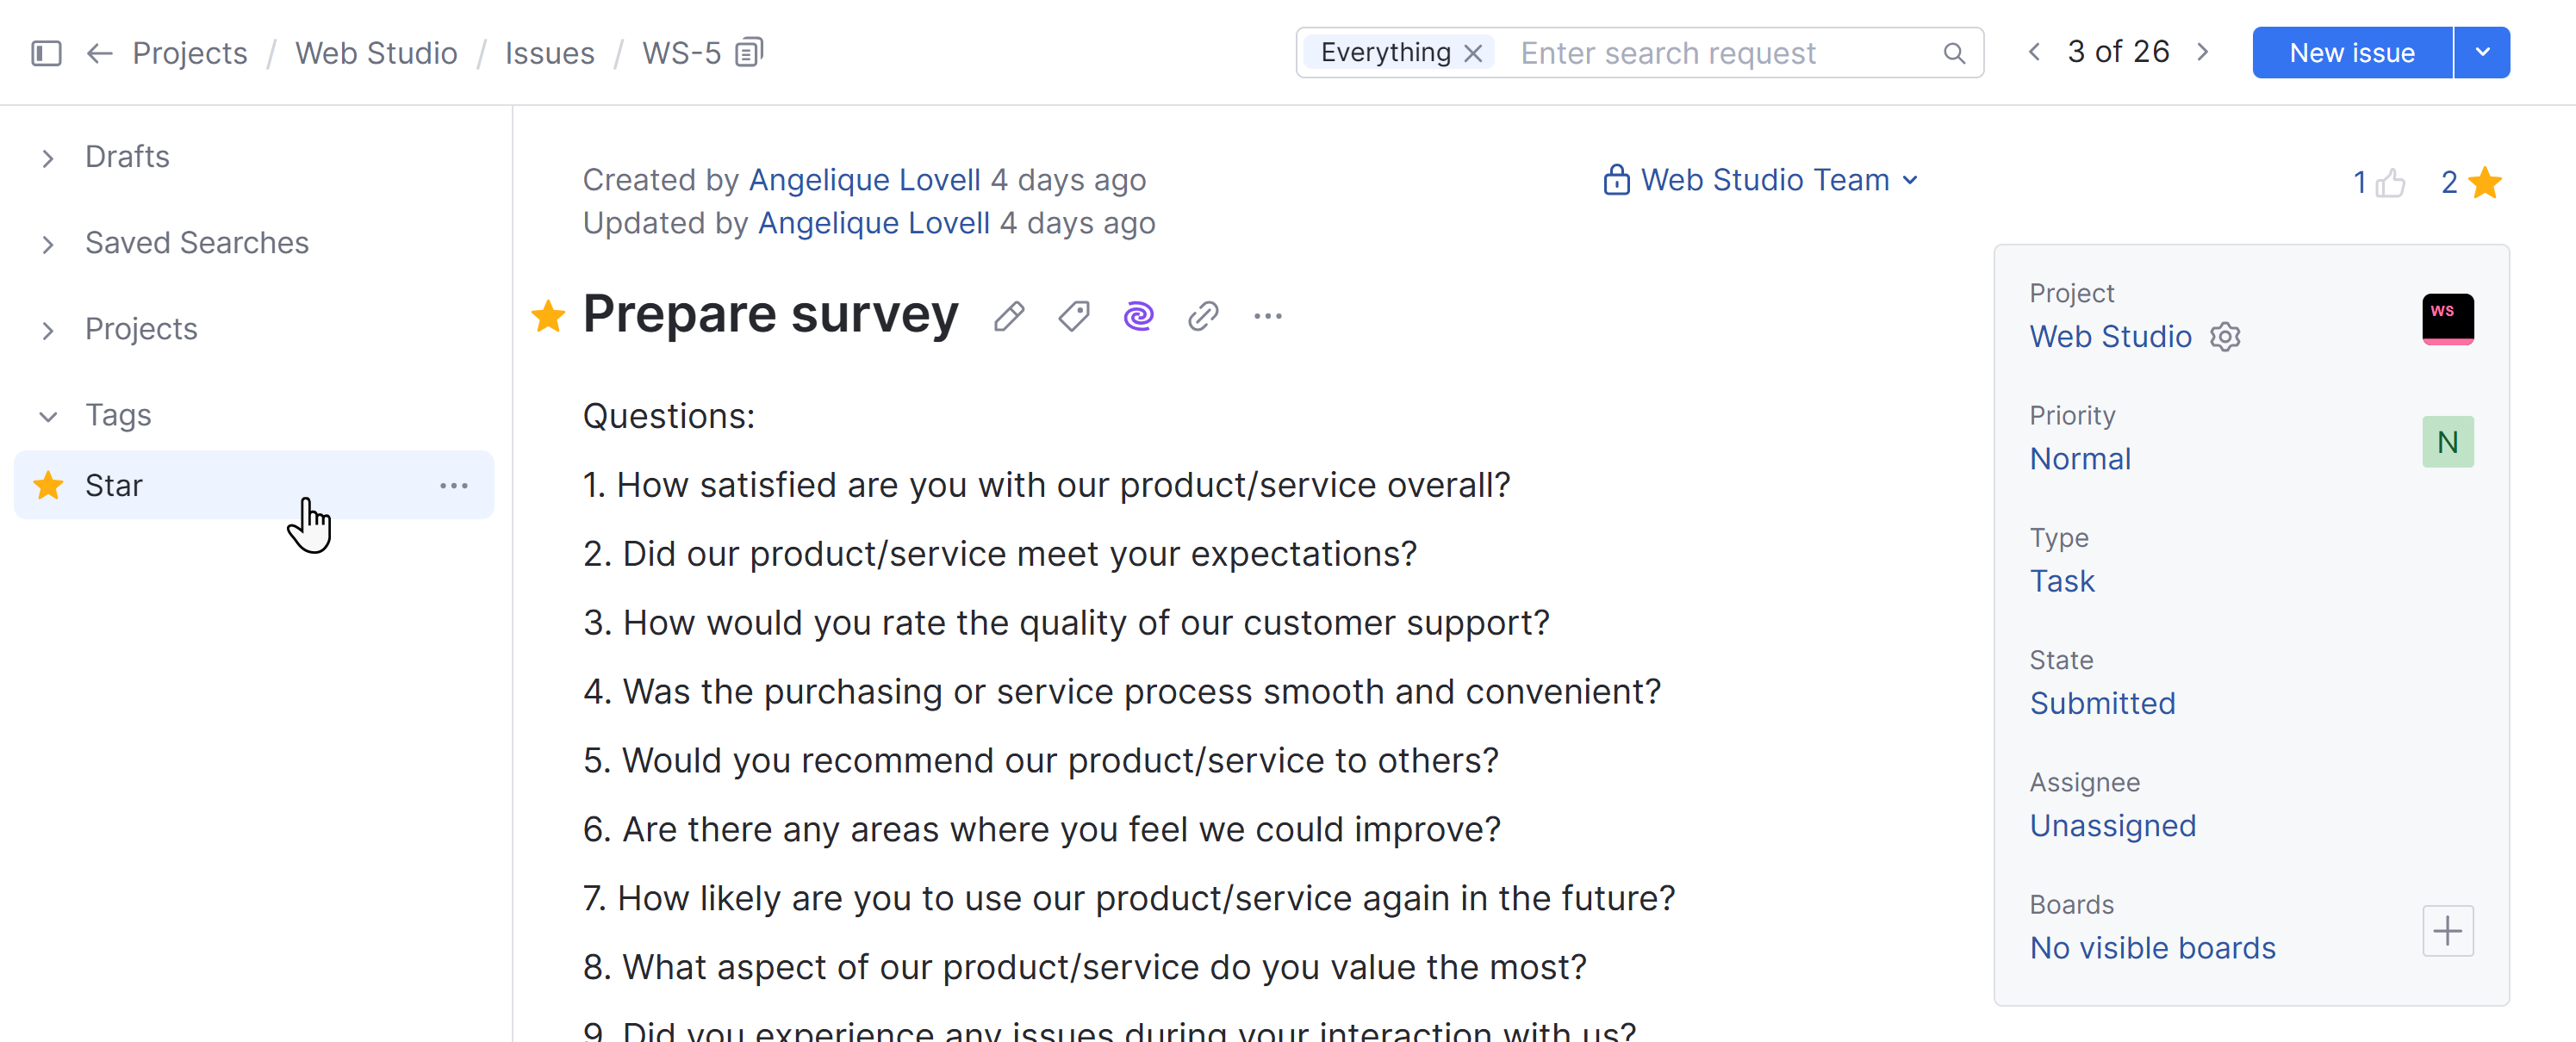Toggle the star watcher count
This screenshot has height=1042, width=2576.
point(2484,183)
